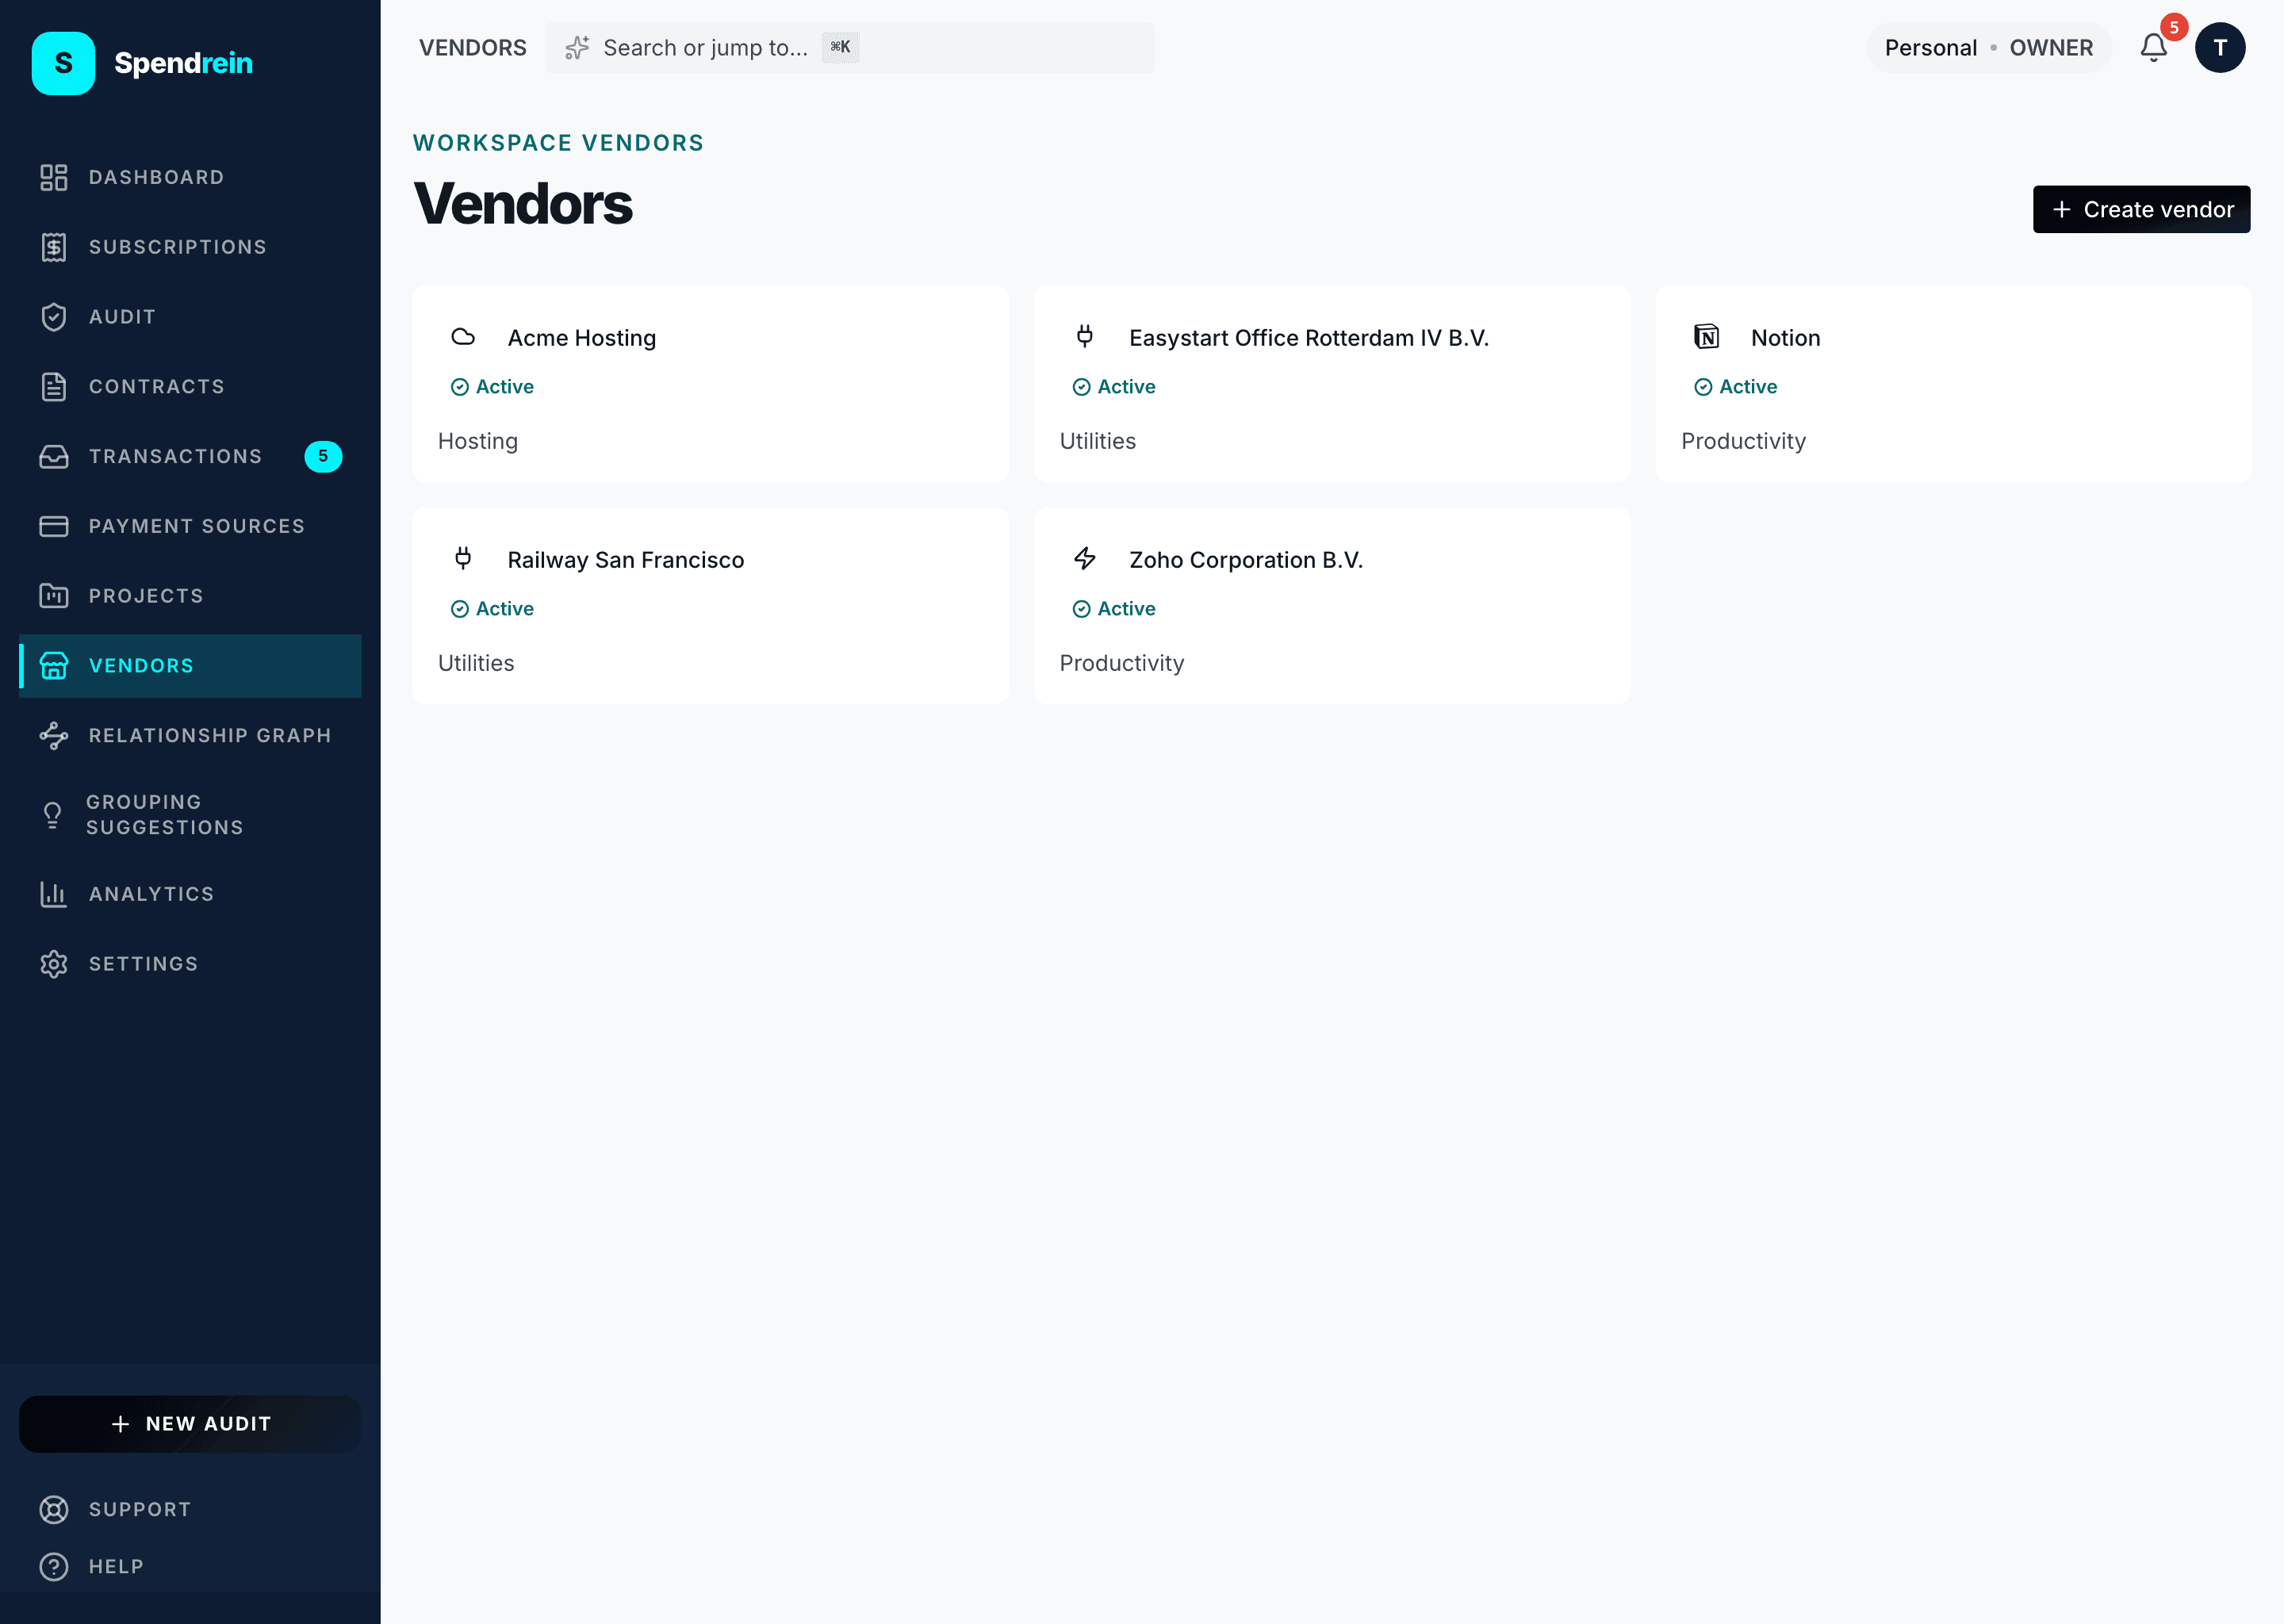The height and width of the screenshot is (1624, 2284).
Task: Navigate to Audit section
Action: tap(190, 317)
